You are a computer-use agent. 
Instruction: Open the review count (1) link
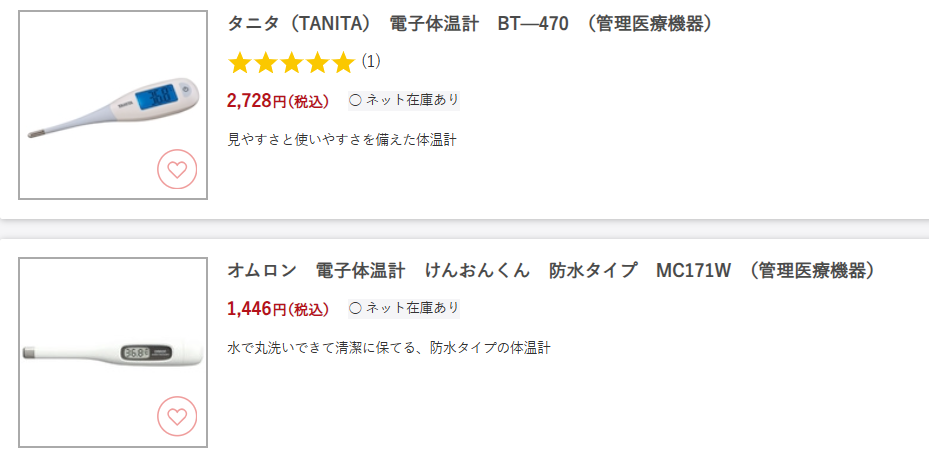coord(371,62)
